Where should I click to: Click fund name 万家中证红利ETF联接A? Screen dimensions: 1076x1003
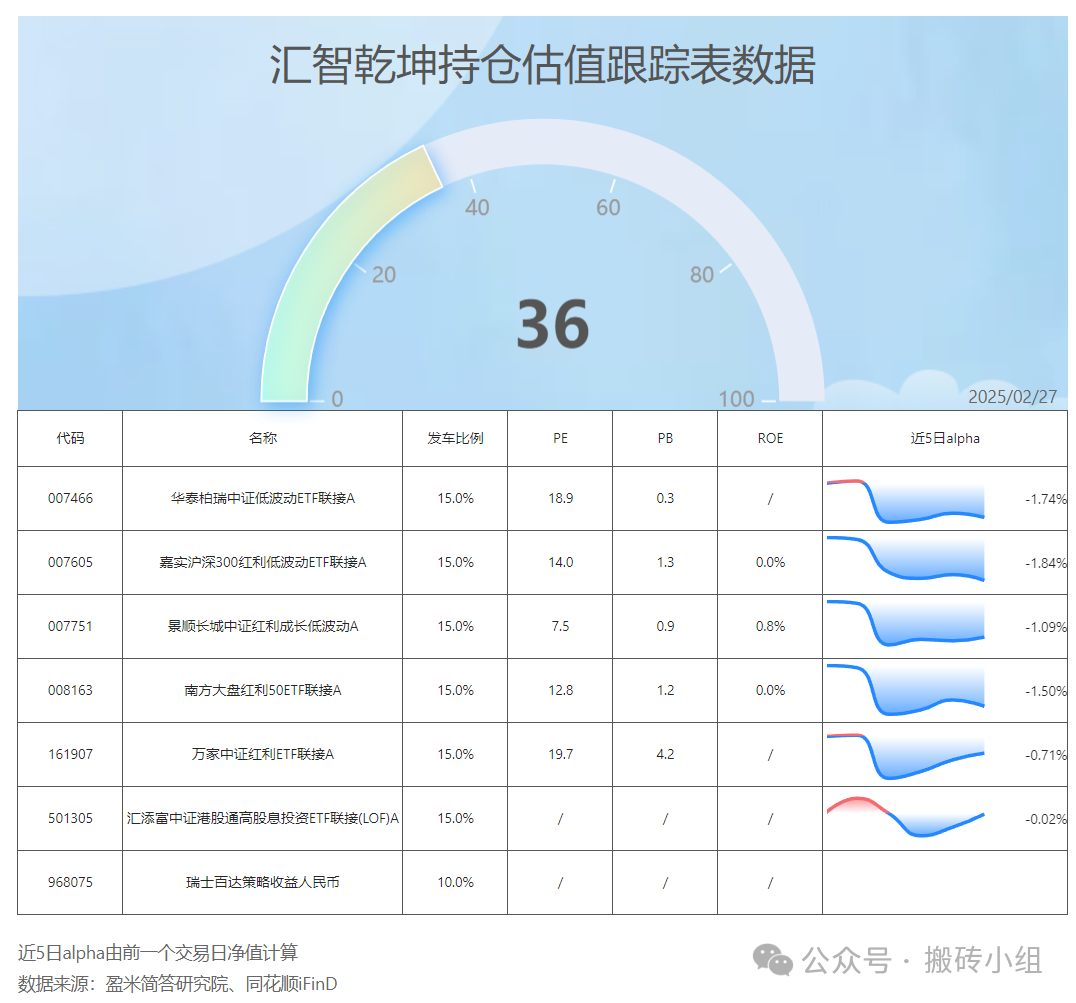click(x=262, y=755)
